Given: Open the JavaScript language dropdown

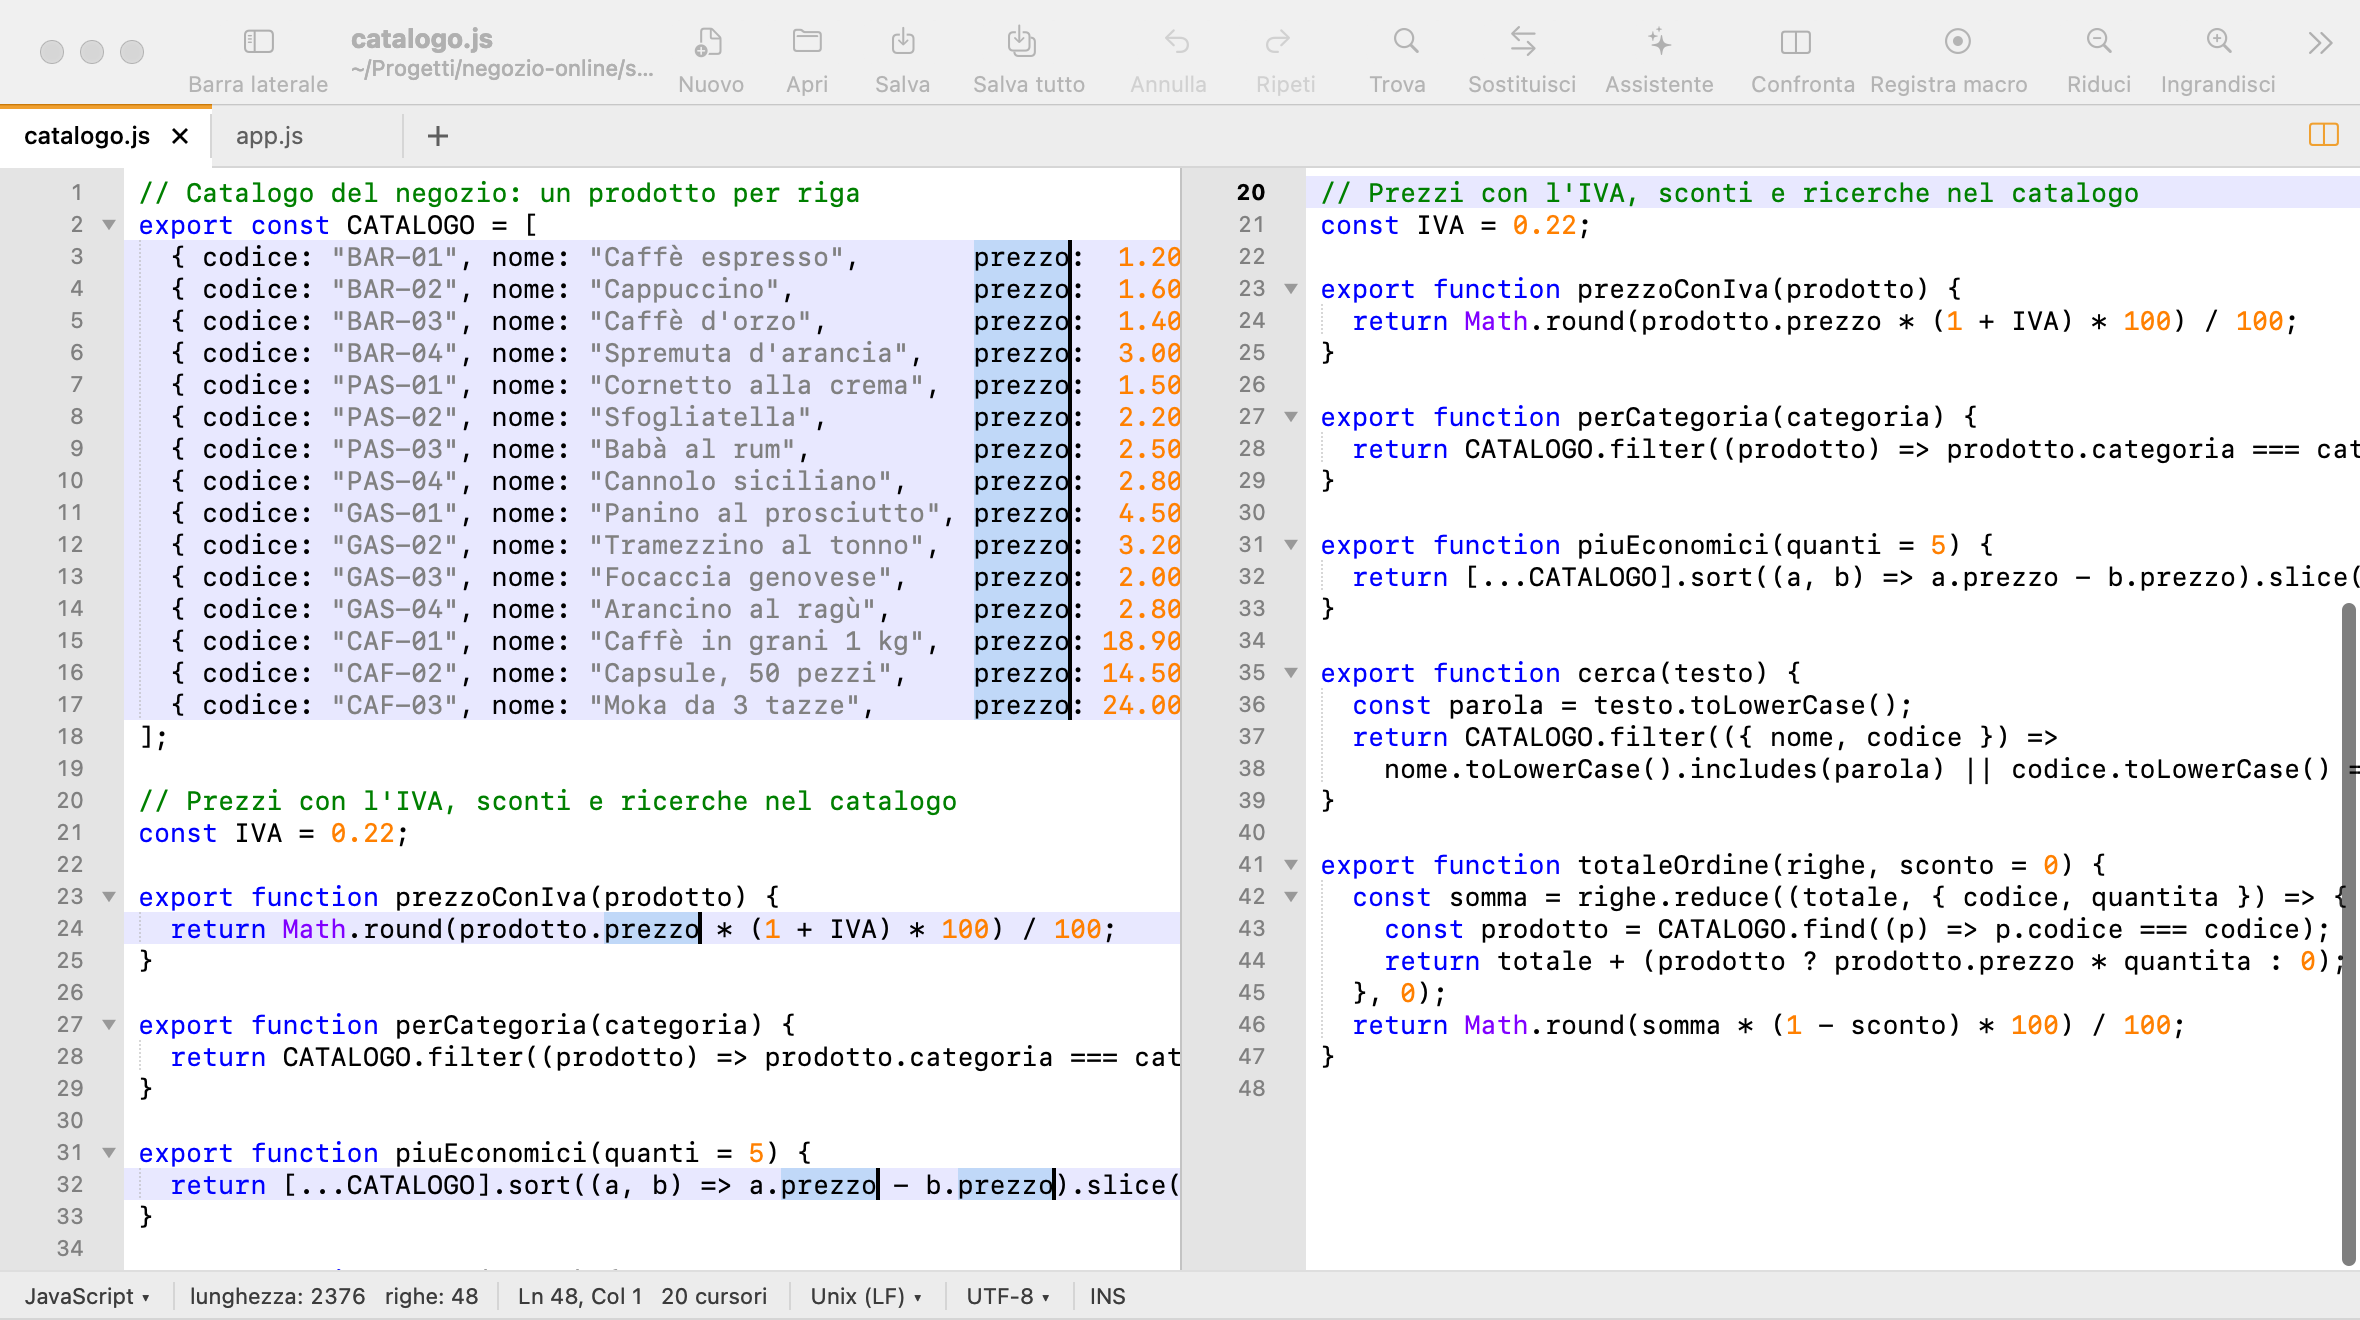Looking at the screenshot, I should (87, 1296).
